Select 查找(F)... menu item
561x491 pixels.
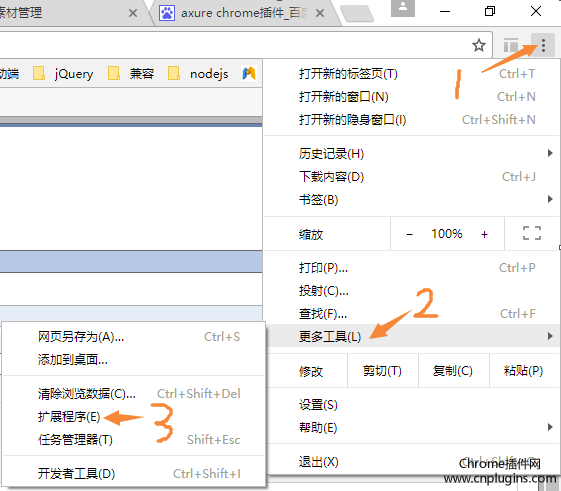click(x=411, y=313)
